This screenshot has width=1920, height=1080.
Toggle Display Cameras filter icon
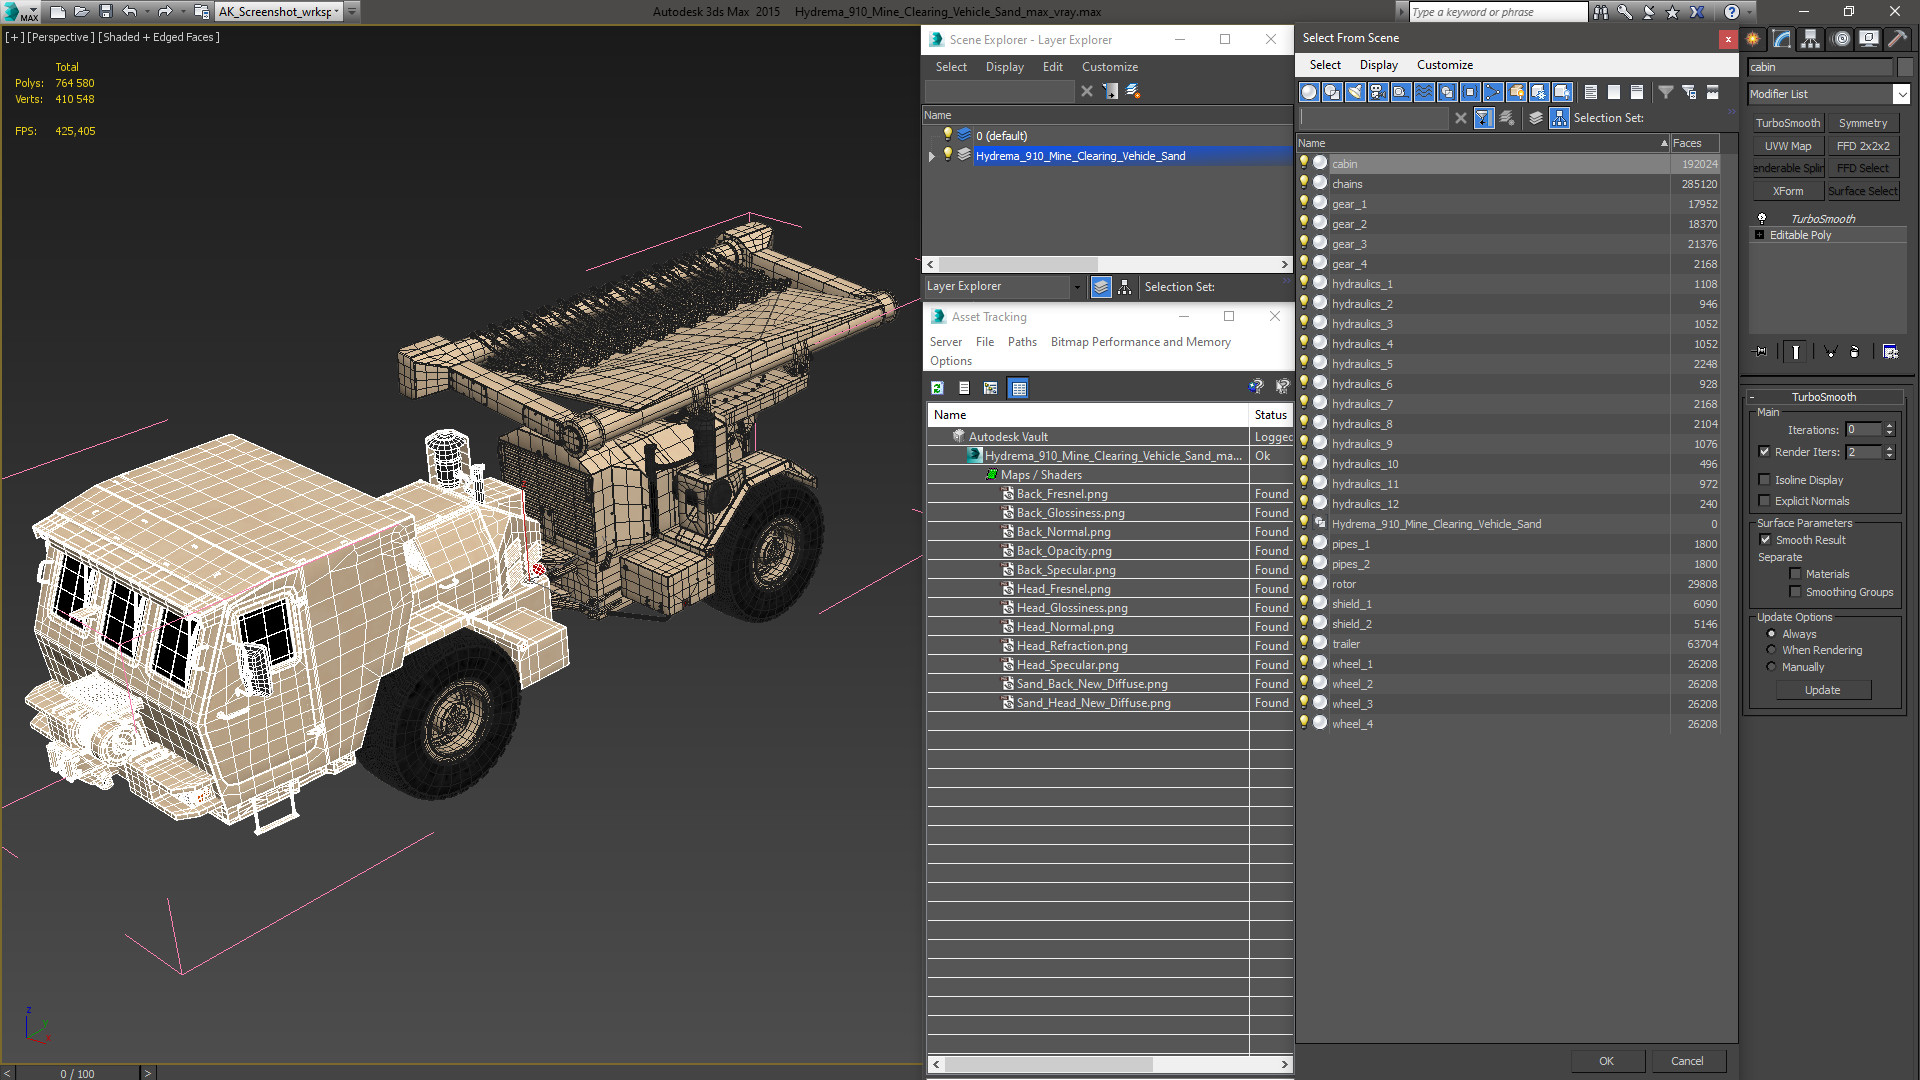tap(1378, 92)
